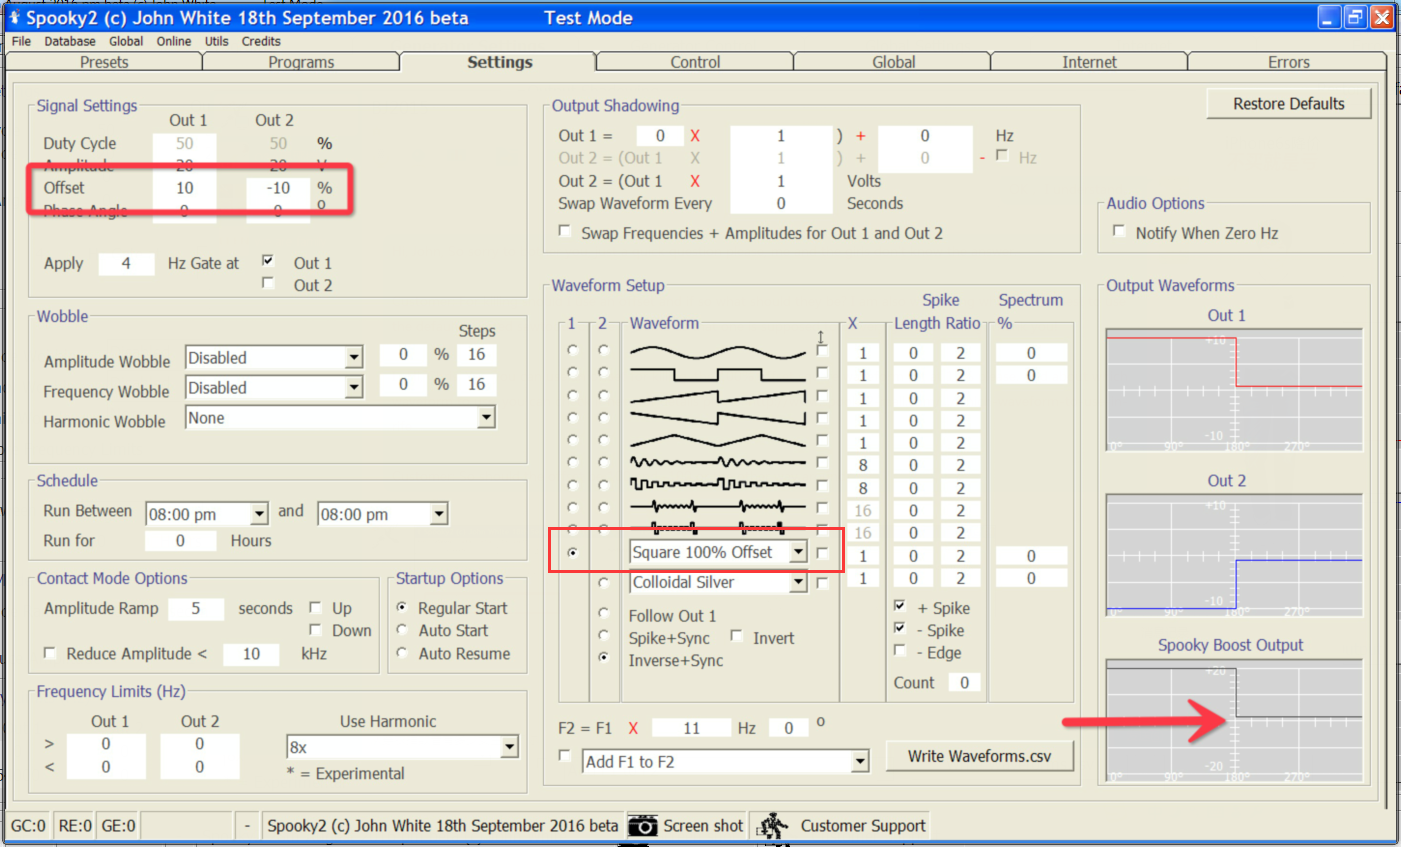
Task: Click the Screen shot camera icon
Action: pyautogui.click(x=642, y=826)
